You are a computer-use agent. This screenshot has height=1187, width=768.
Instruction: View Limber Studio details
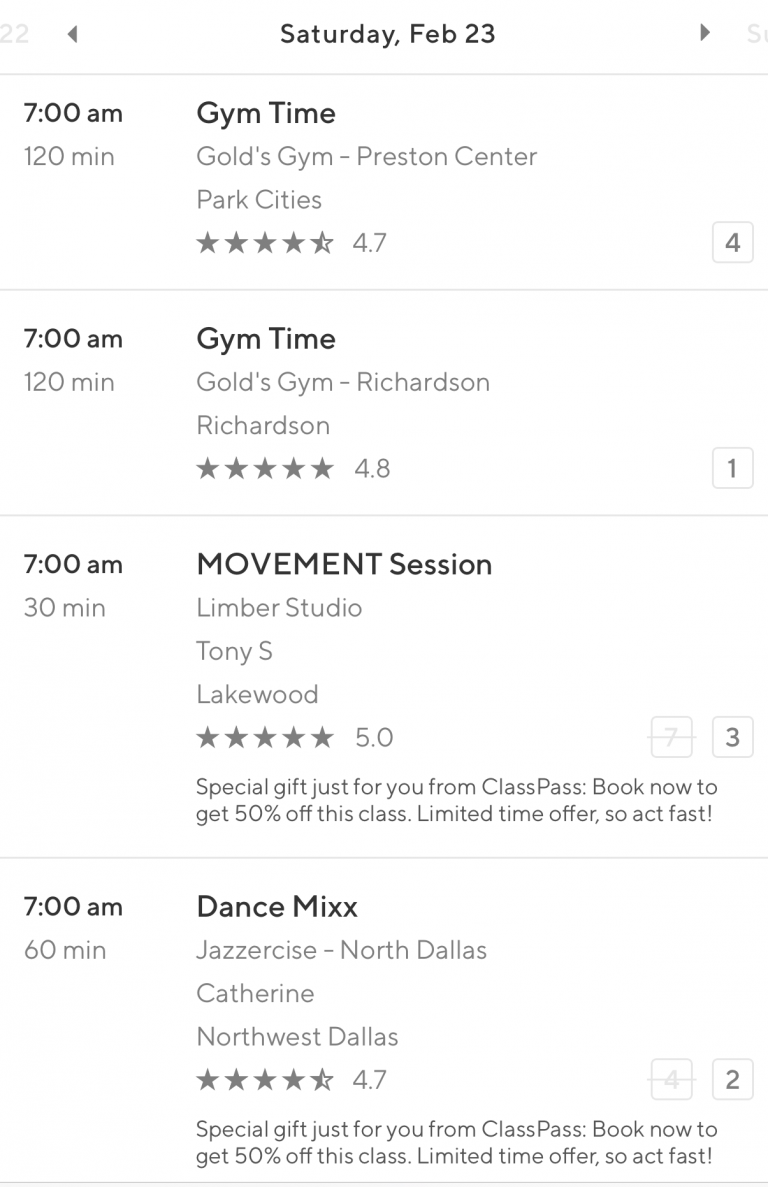(279, 608)
